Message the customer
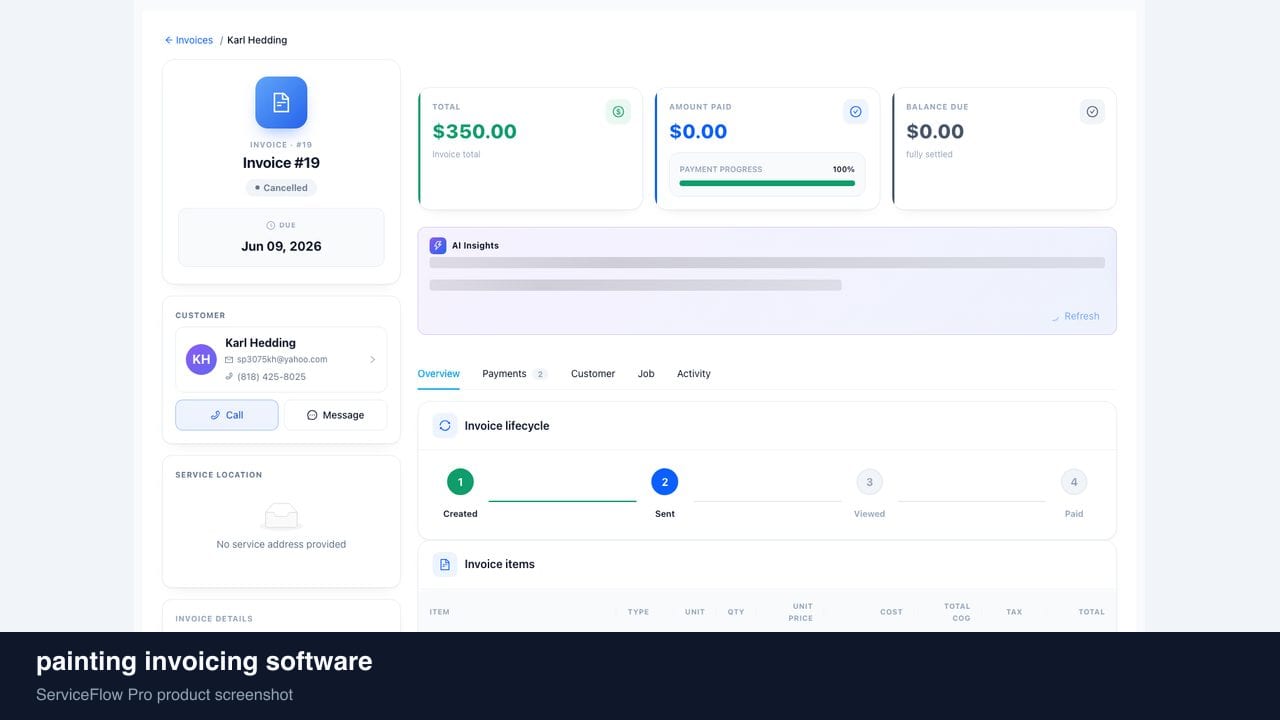The image size is (1280, 720). [x=335, y=415]
